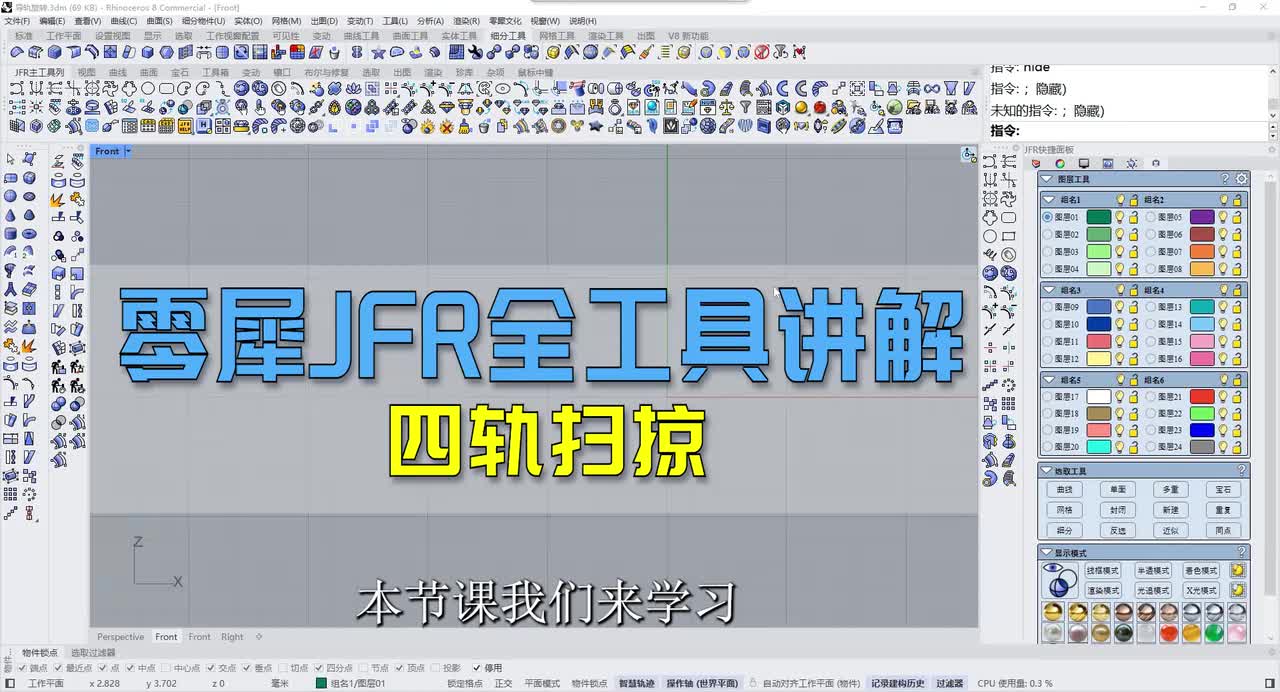Switch to the Right viewport tab

[232, 636]
